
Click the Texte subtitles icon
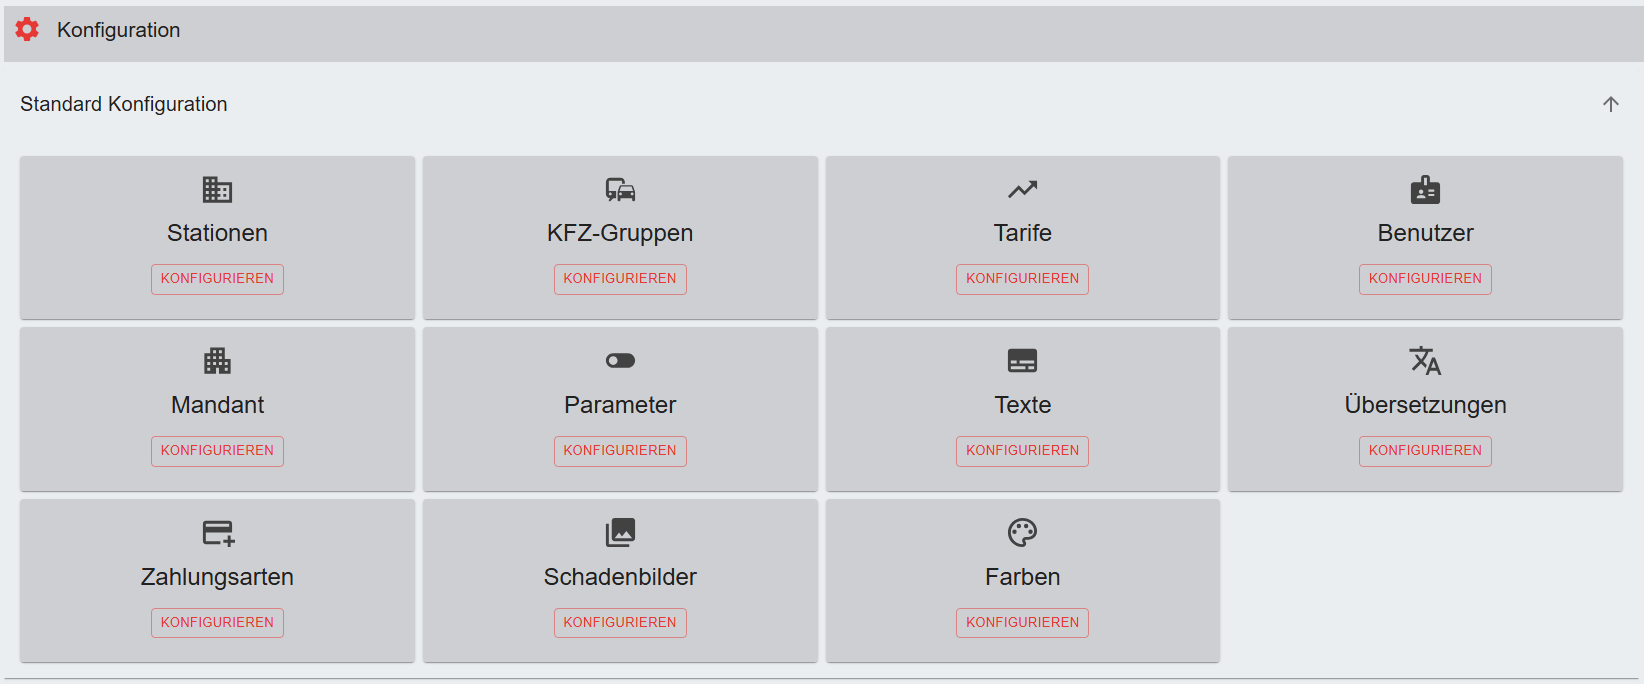point(1022,361)
